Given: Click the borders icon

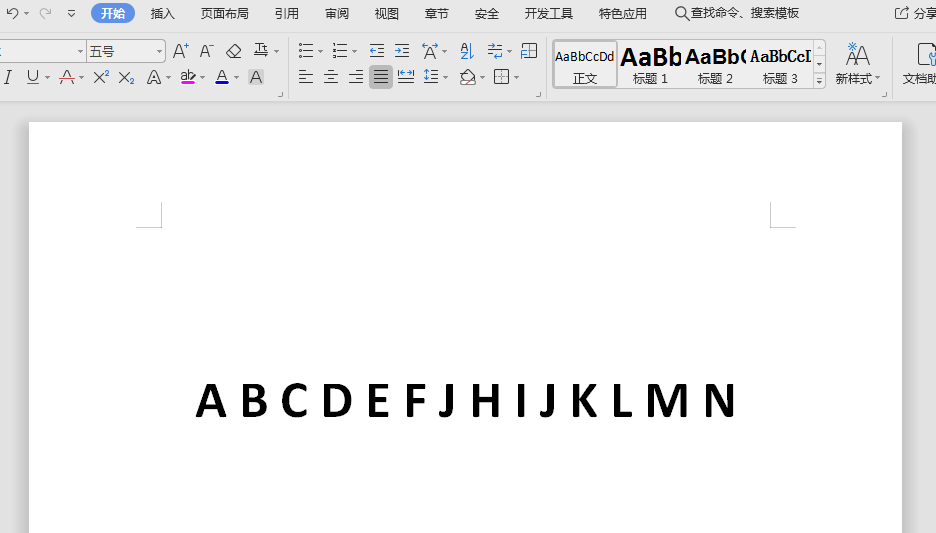Looking at the screenshot, I should 501,77.
